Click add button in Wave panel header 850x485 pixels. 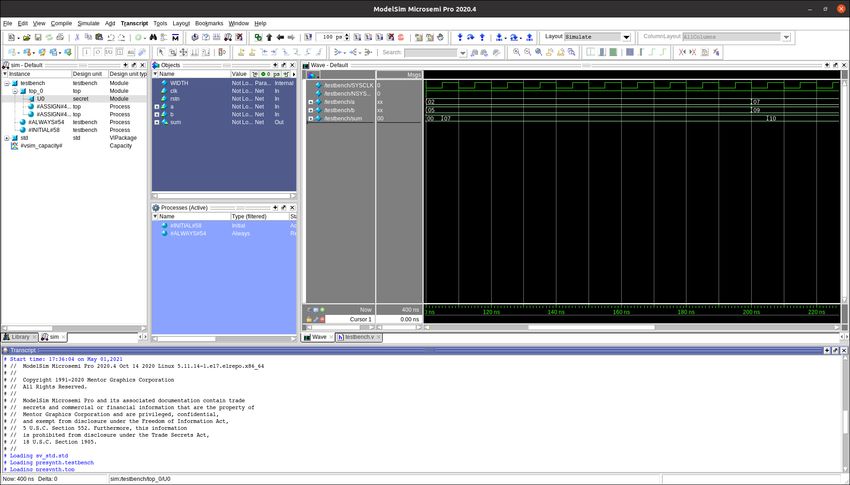pyautogui.click(x=827, y=65)
